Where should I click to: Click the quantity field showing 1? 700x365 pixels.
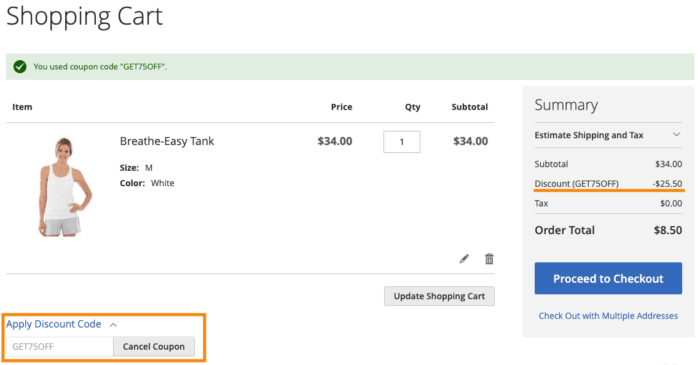click(x=402, y=142)
